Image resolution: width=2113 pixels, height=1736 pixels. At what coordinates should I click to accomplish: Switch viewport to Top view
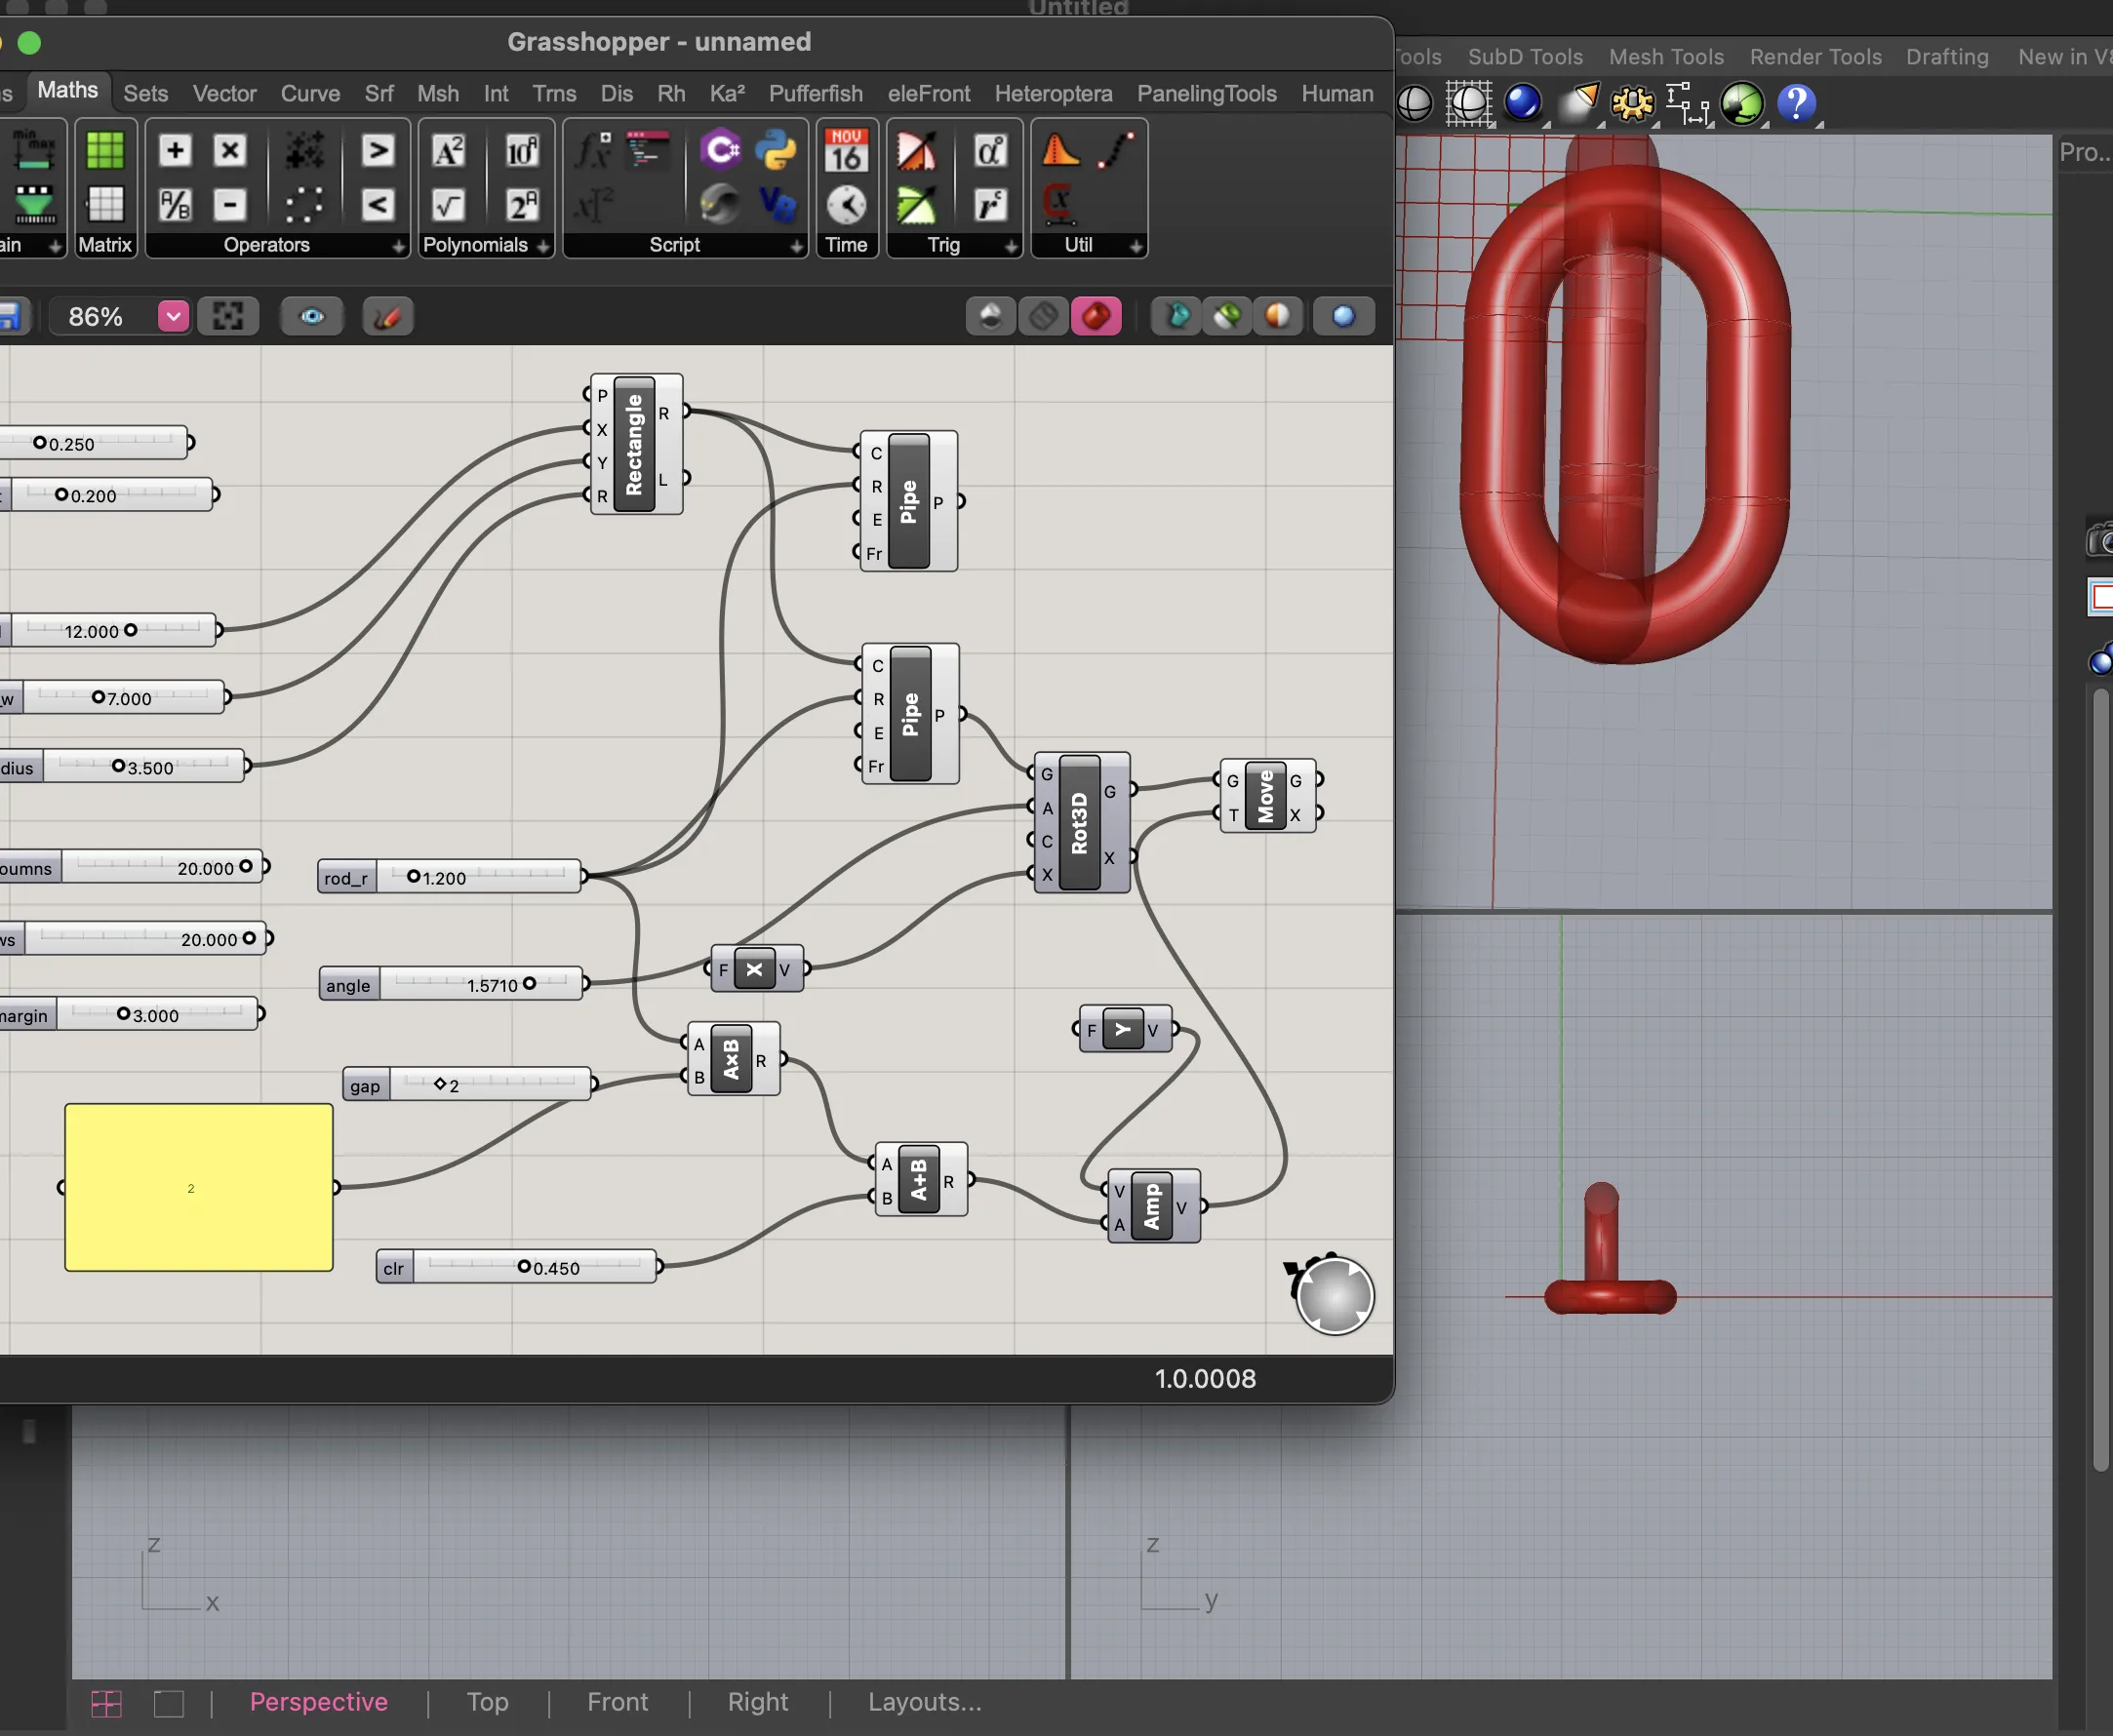[x=487, y=1702]
